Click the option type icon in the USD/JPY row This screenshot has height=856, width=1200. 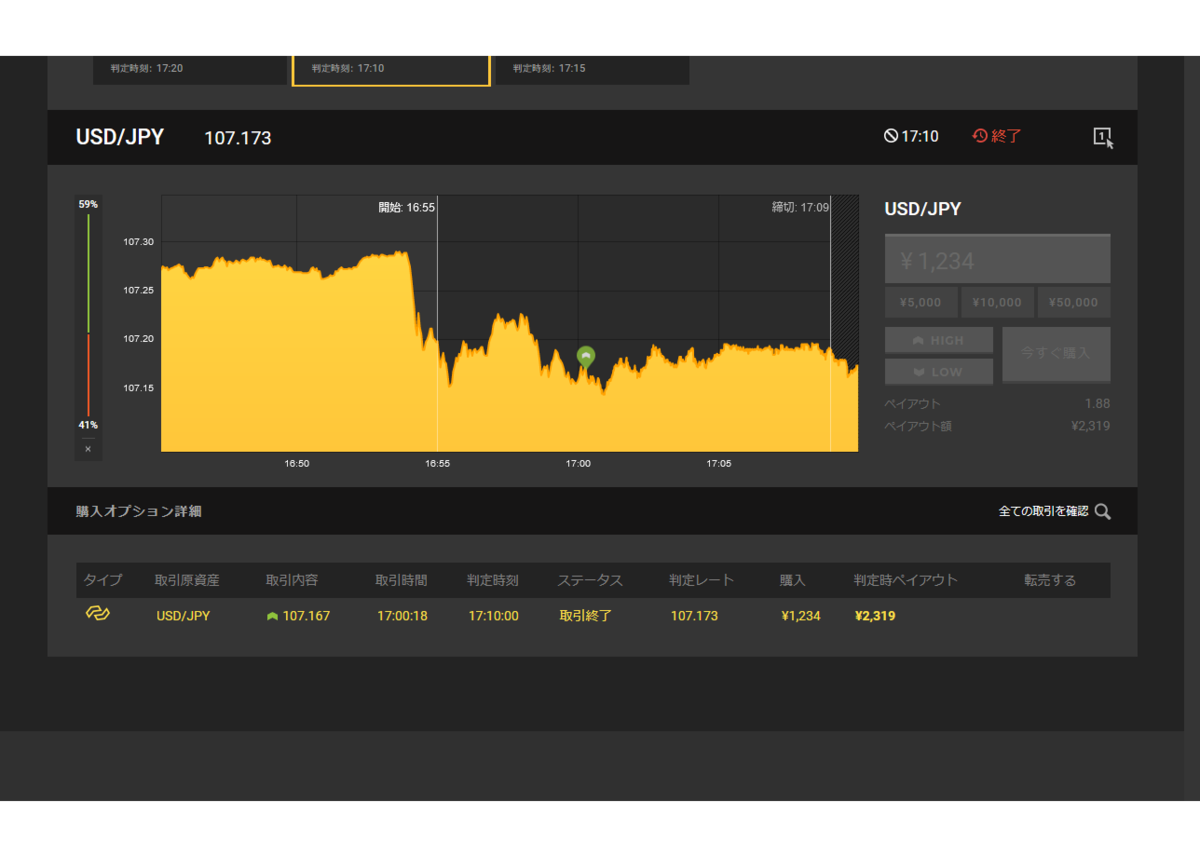tap(97, 614)
